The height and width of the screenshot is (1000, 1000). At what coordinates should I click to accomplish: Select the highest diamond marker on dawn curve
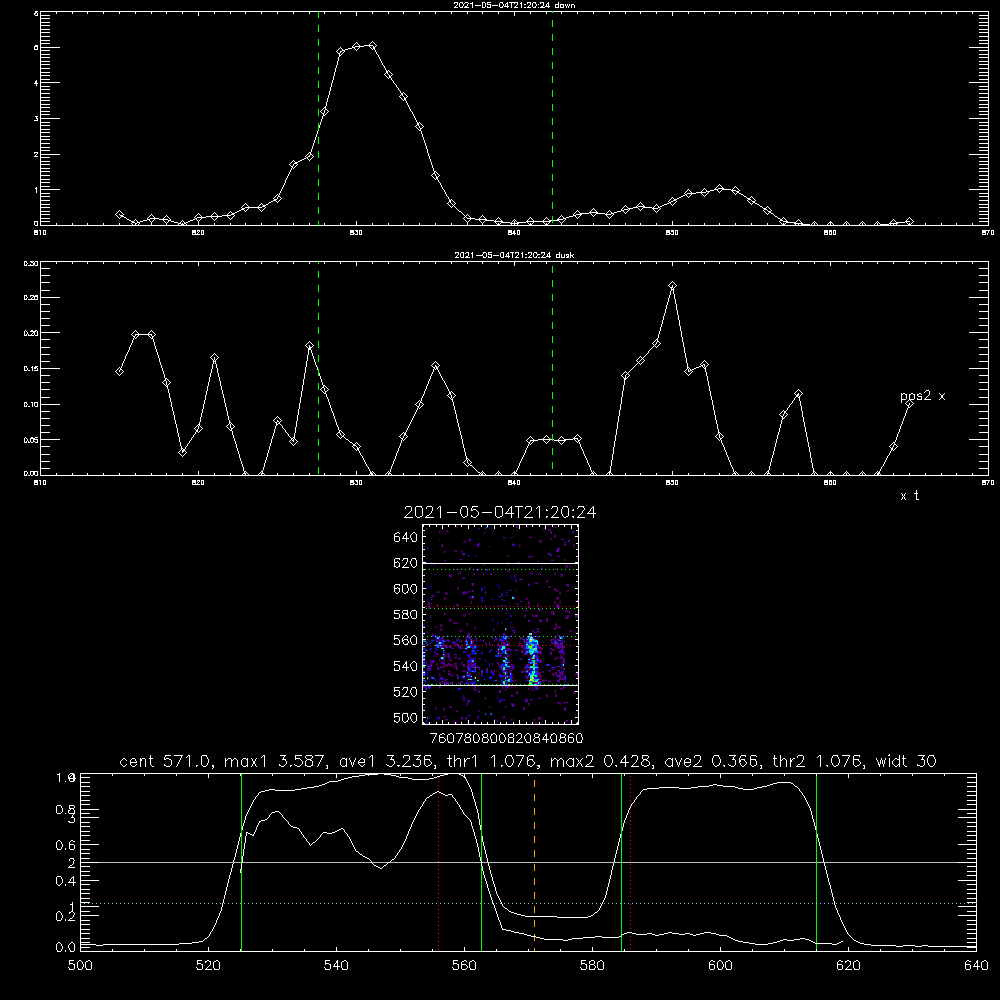tap(372, 45)
